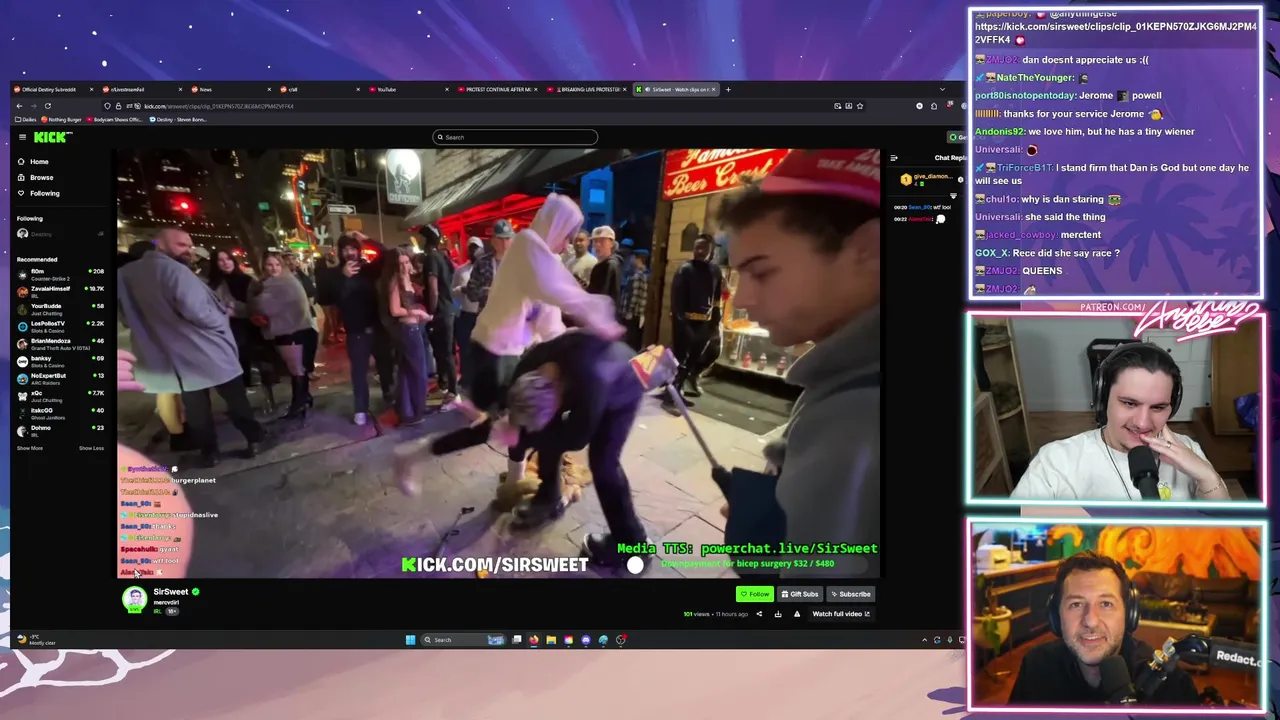Open SirSweet channel avatar
This screenshot has height=720, width=1280.
pos(134,598)
